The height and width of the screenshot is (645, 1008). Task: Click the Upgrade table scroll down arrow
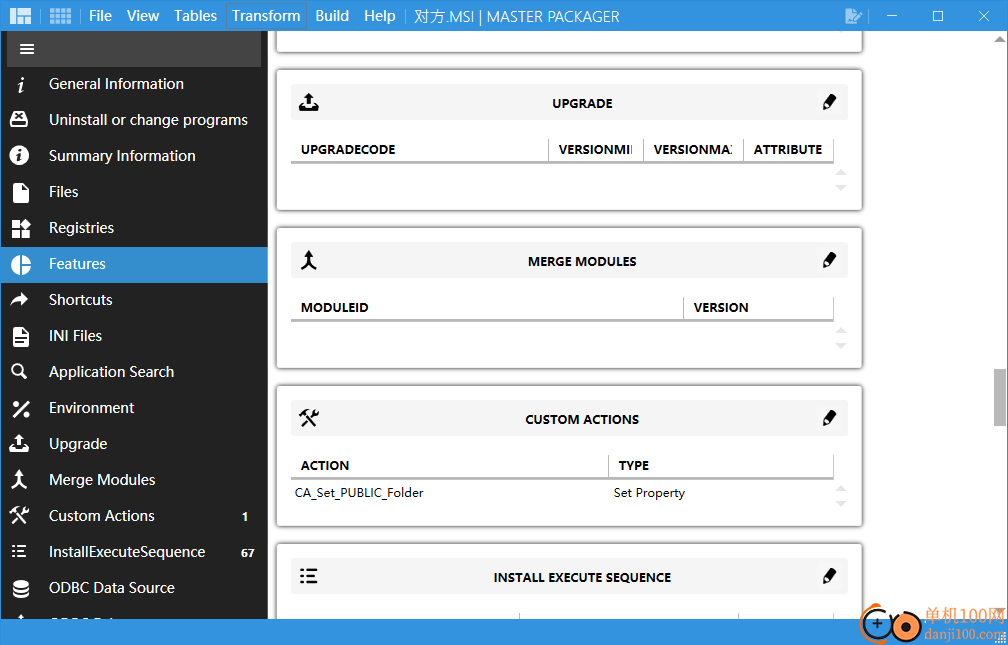pyautogui.click(x=841, y=188)
